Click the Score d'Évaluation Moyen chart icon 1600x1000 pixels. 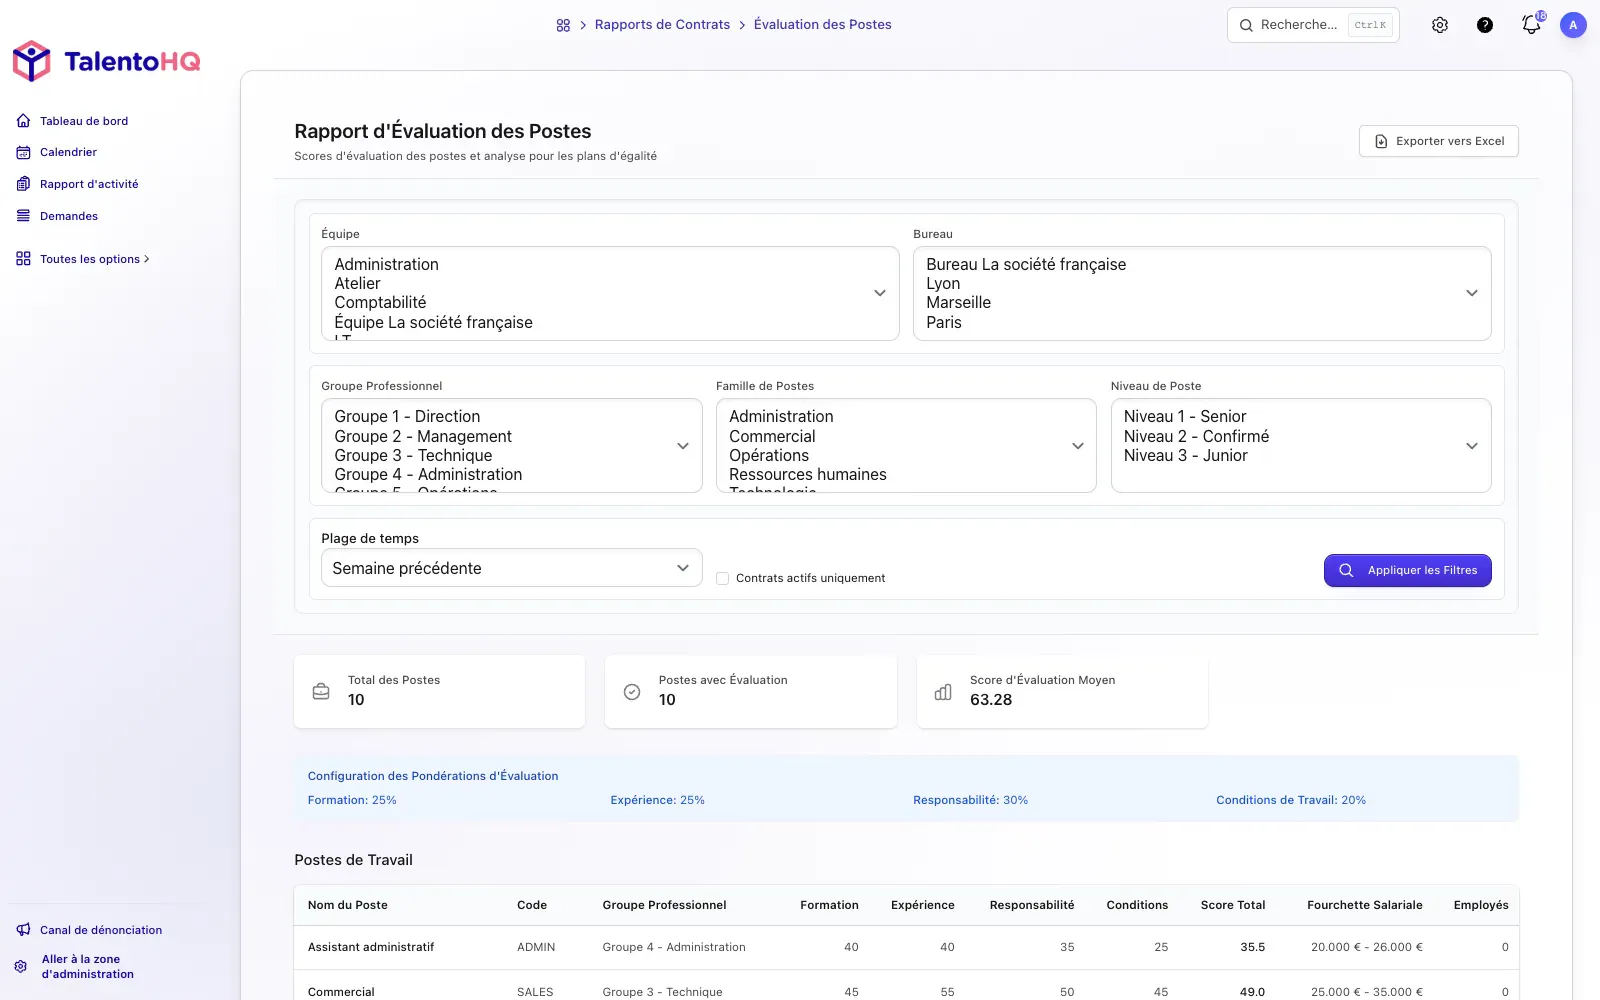[x=943, y=691]
